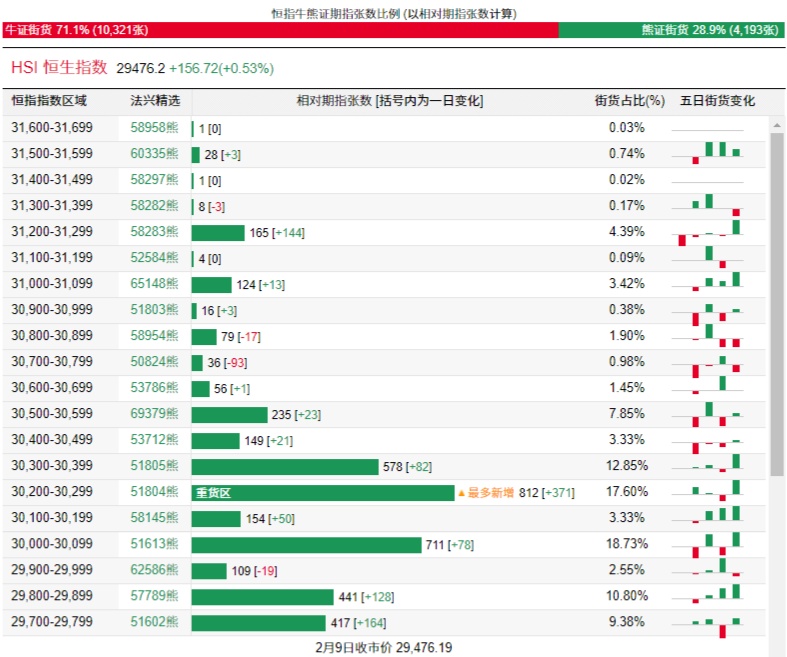Click the 36 [-93] value for 30,700-30,799
Viewport: 787px width, 657px height.
point(227,363)
